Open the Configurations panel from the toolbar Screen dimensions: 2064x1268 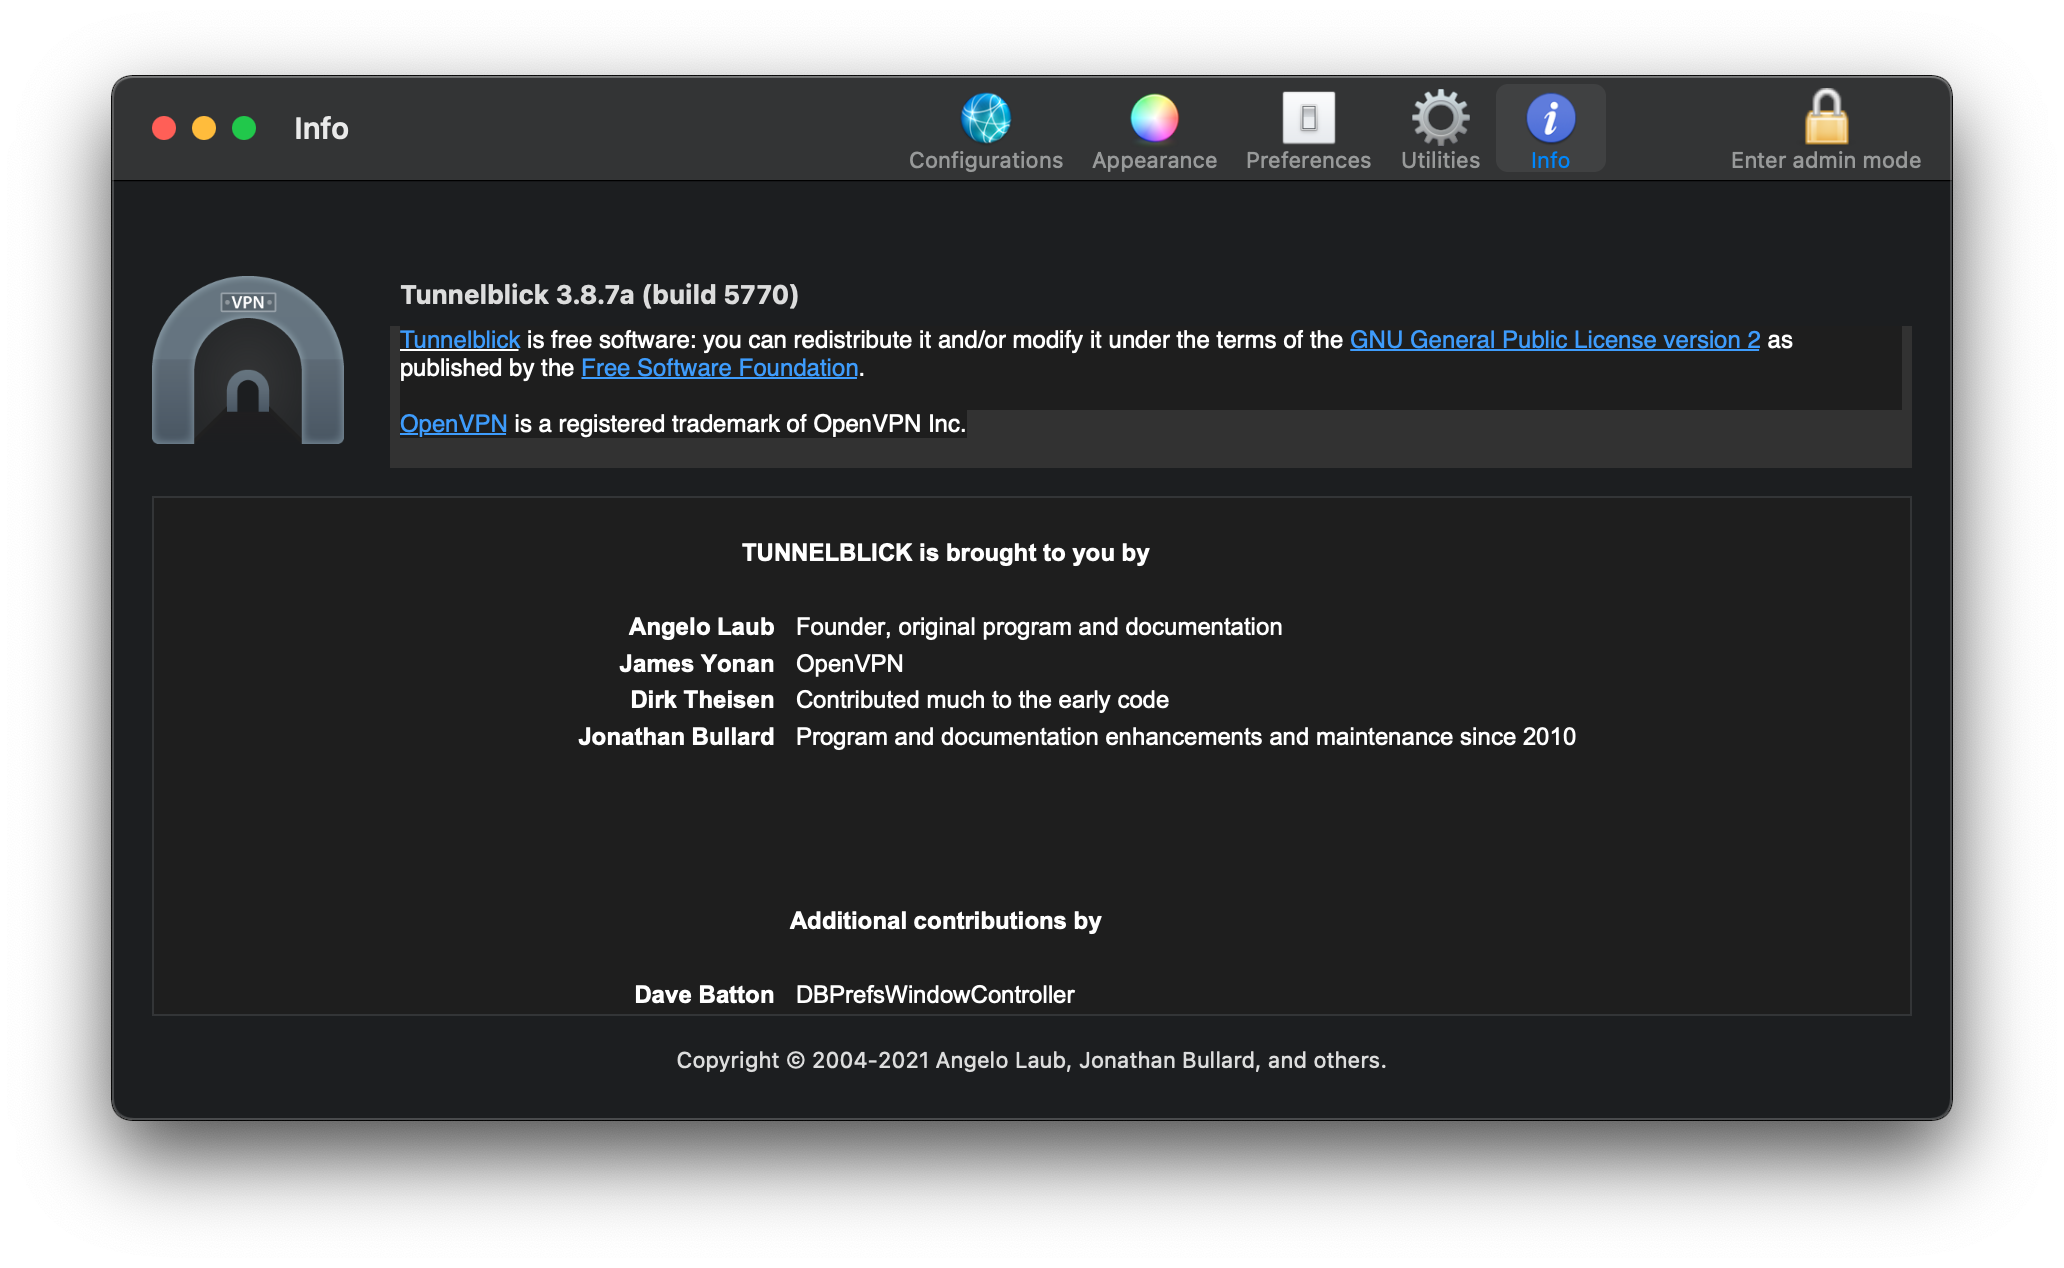point(985,130)
